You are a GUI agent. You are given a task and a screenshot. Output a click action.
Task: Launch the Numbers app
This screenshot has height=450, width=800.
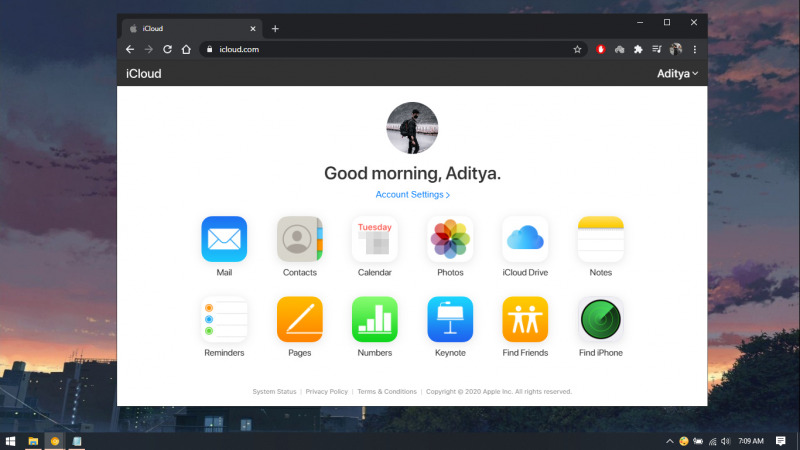374,319
